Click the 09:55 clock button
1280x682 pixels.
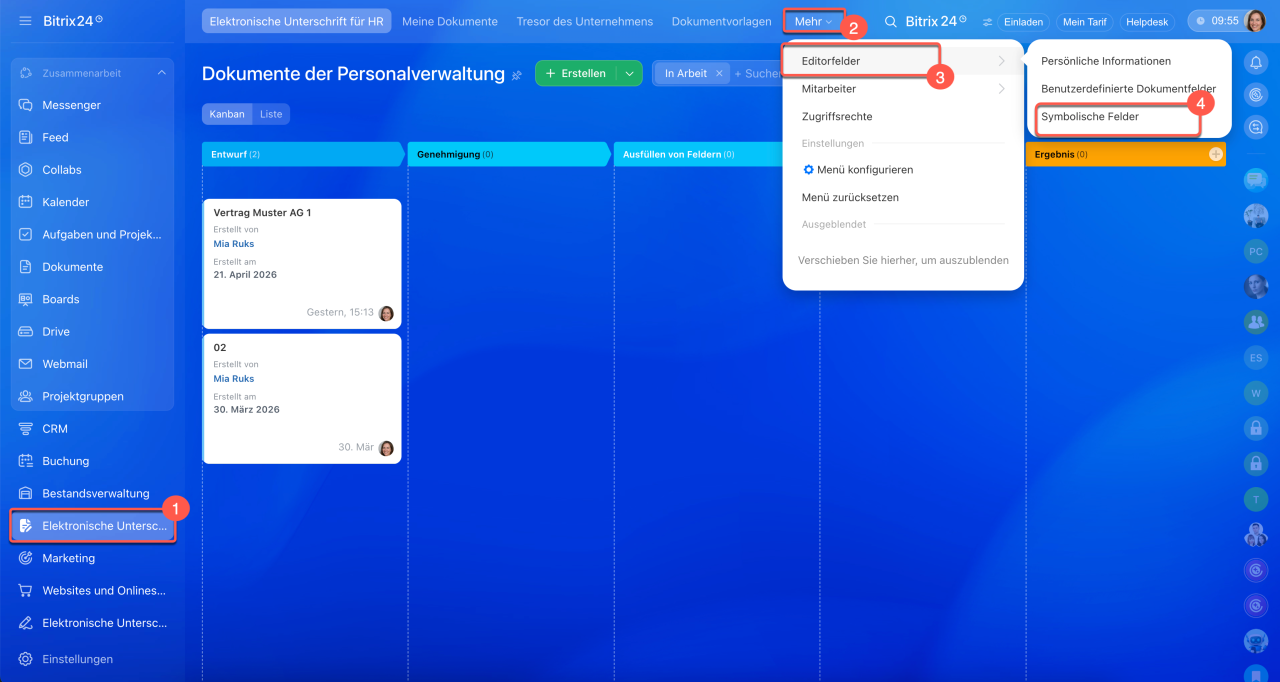coord(1216,21)
